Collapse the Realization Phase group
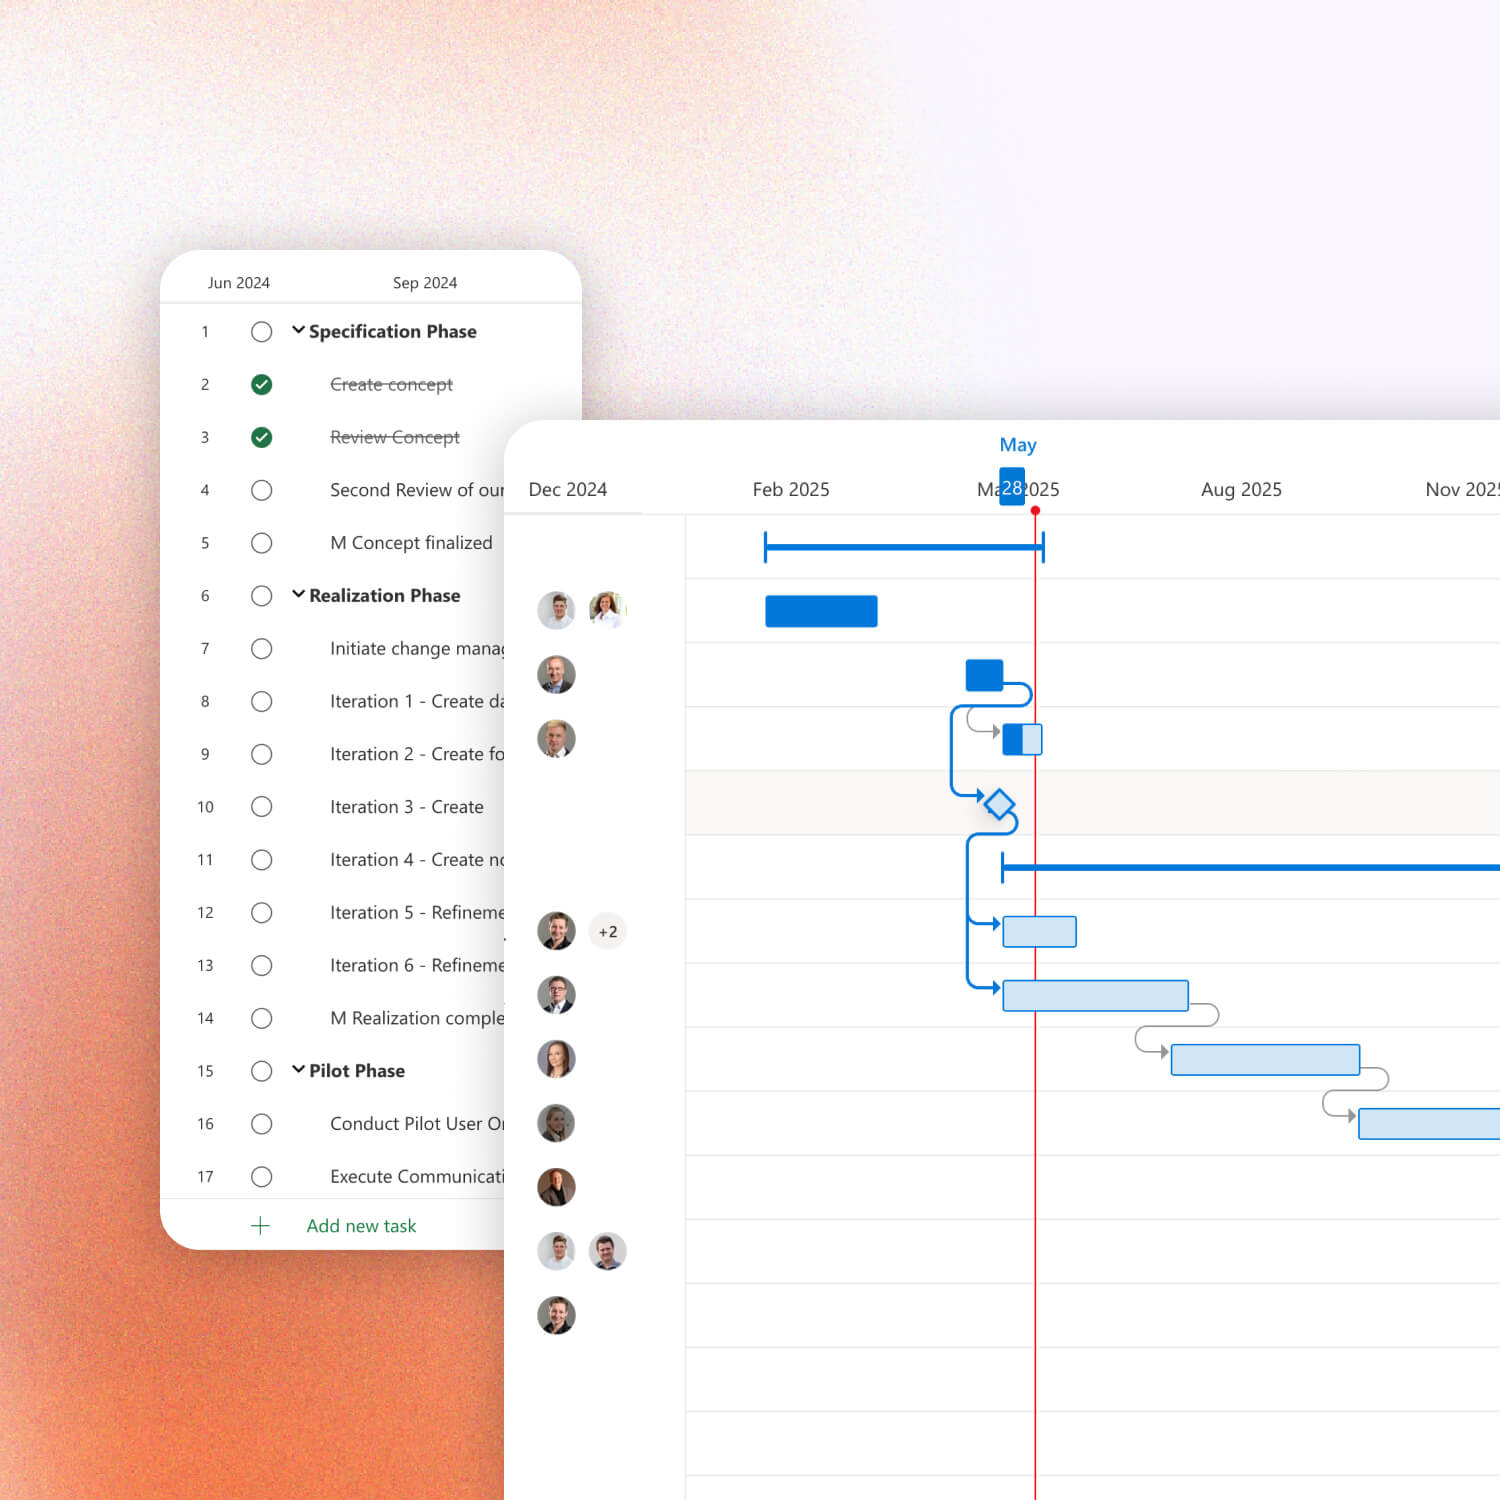 (x=298, y=594)
